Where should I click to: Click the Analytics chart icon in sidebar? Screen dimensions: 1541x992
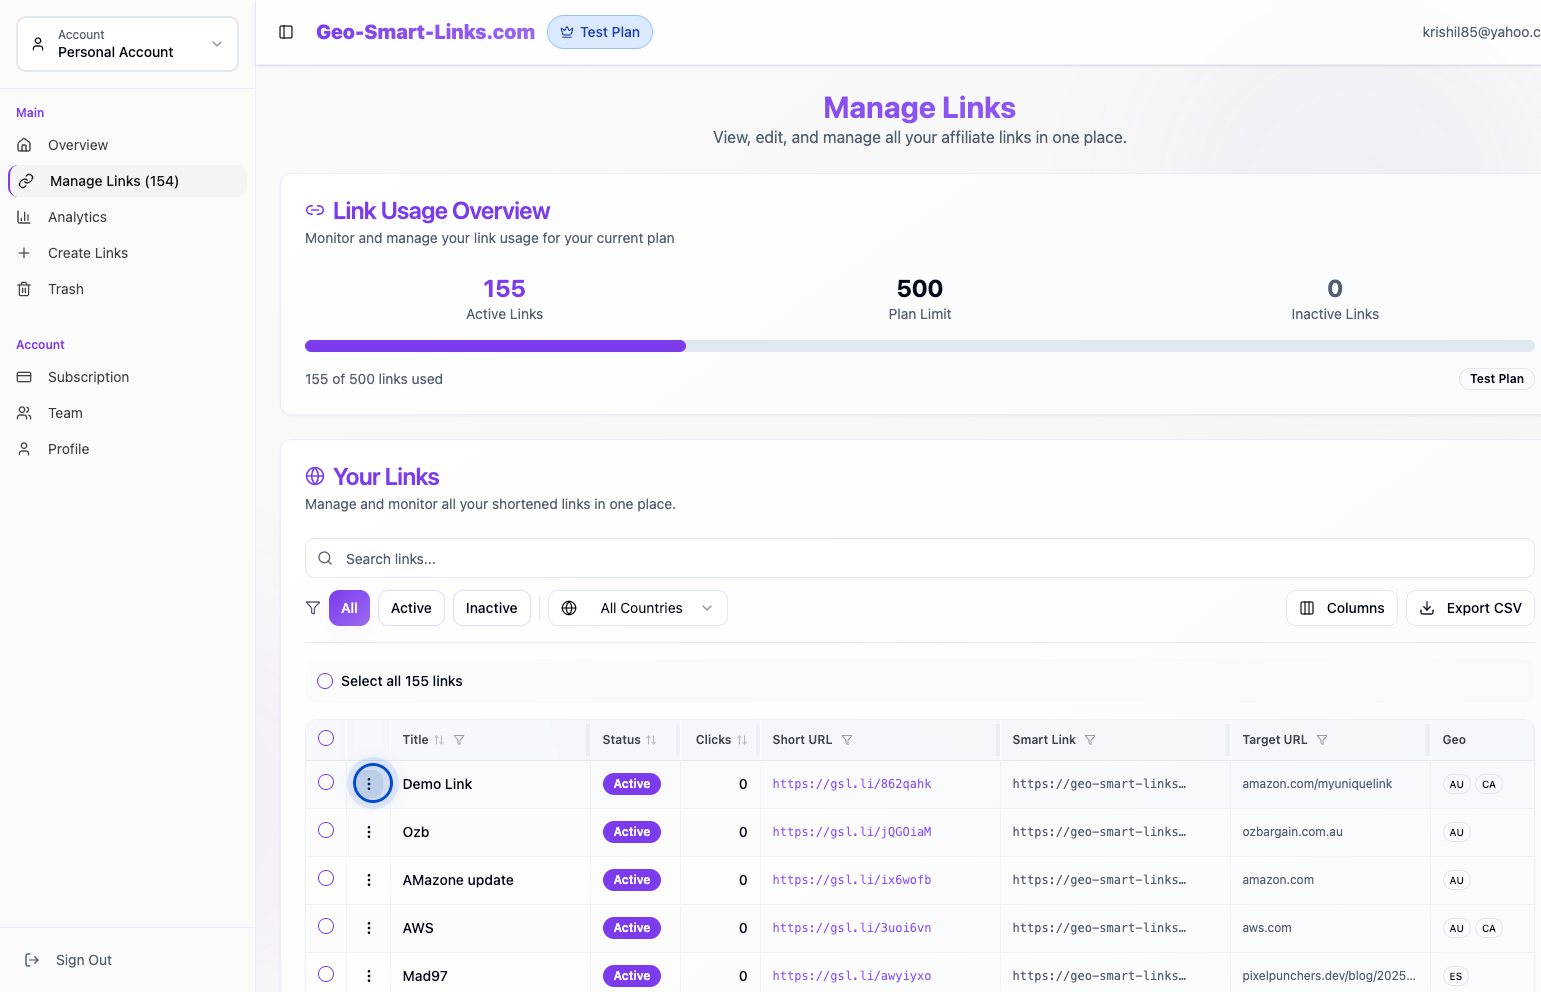pos(24,217)
